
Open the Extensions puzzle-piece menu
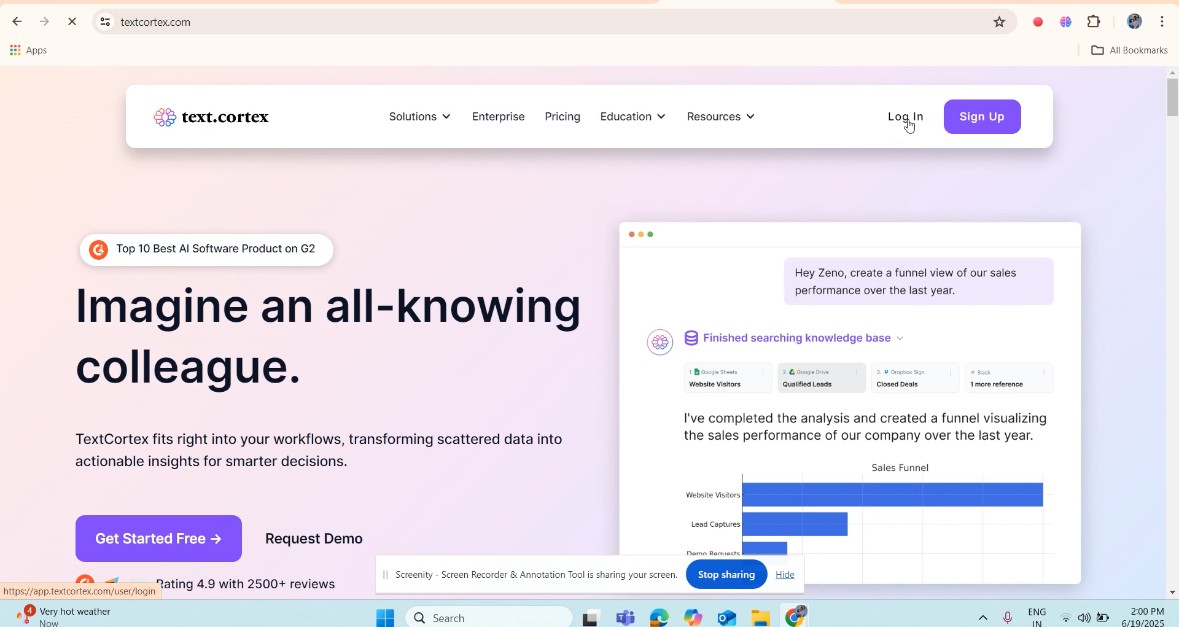pyautogui.click(x=1093, y=22)
